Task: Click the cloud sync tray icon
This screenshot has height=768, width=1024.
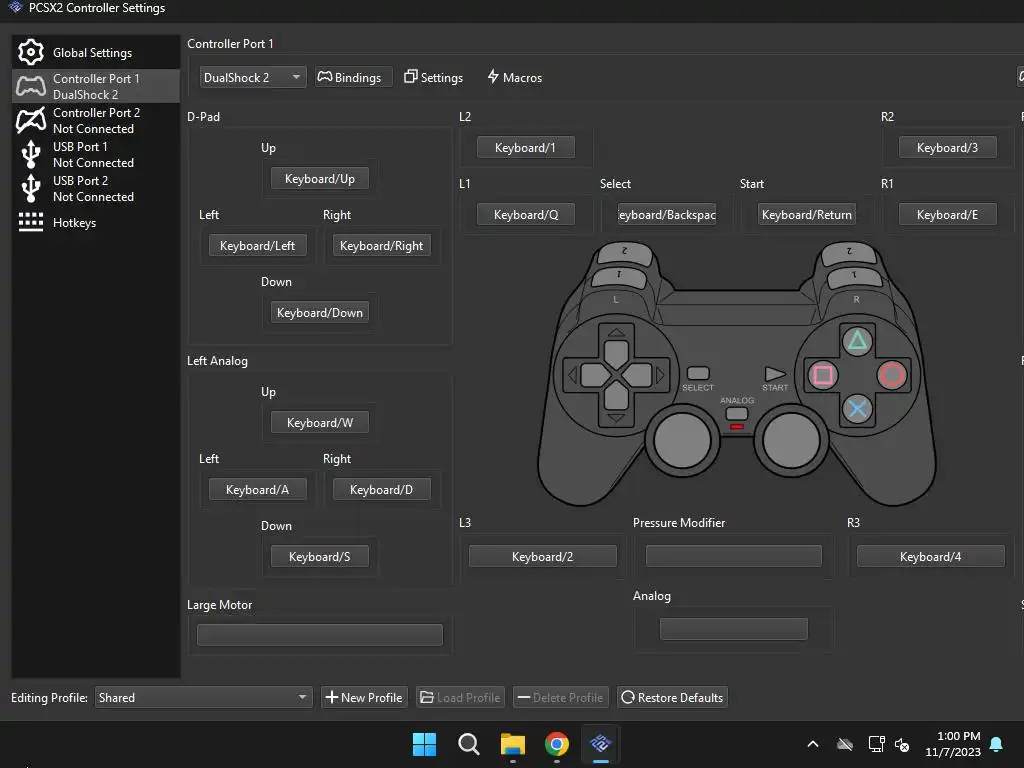Action: [845, 744]
